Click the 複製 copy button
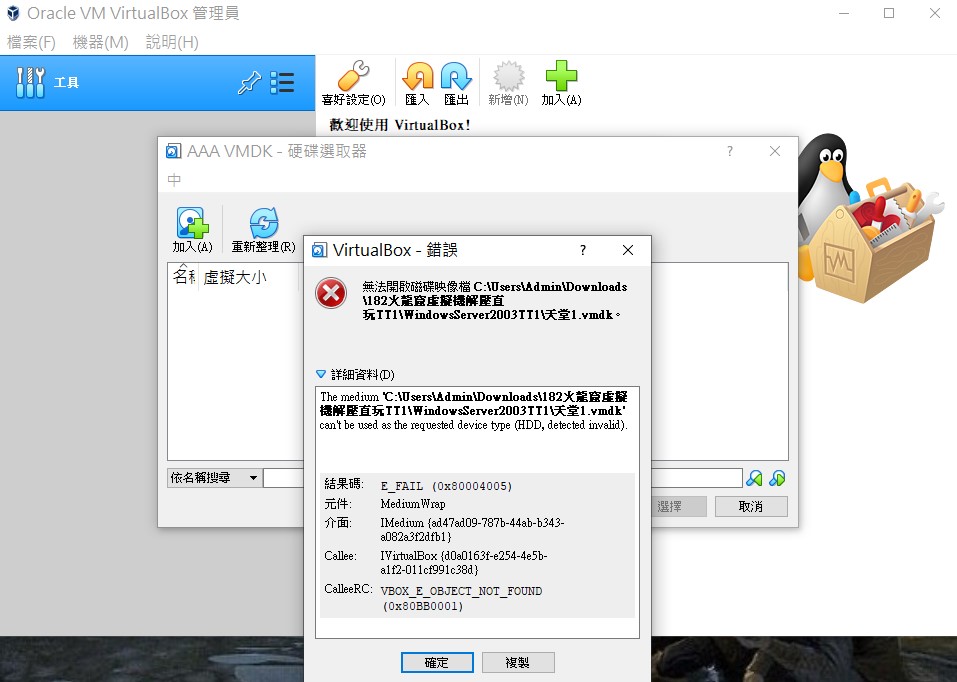 518,662
